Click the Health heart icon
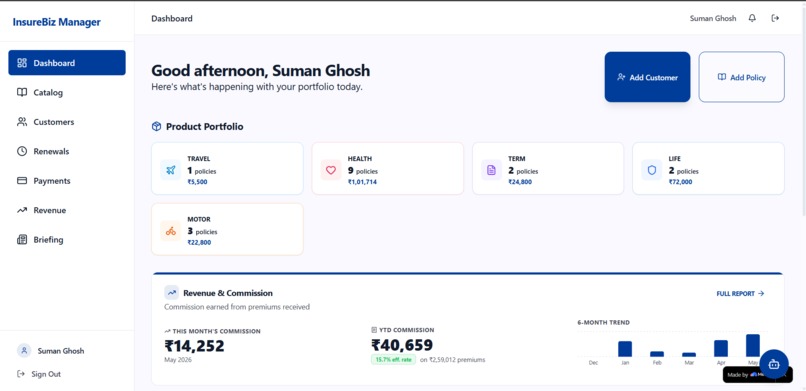Viewport: 806px width, 391px height. (x=331, y=170)
